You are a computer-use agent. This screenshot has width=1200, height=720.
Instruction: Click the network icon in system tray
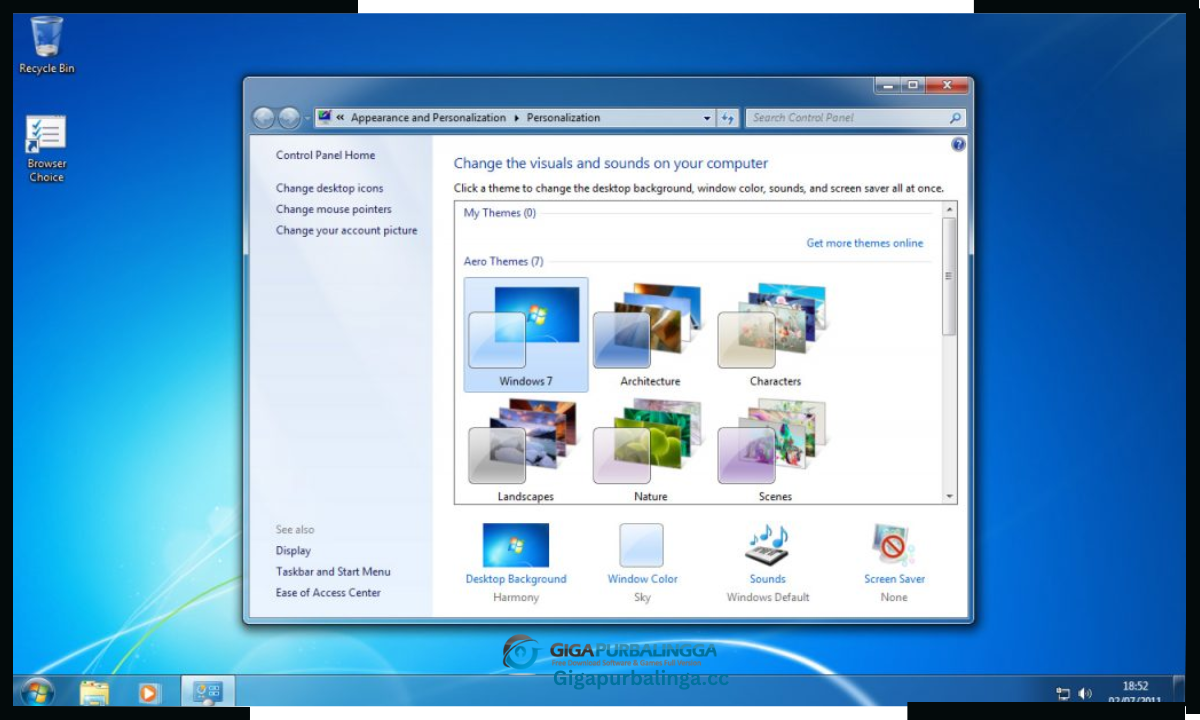(x=1063, y=693)
